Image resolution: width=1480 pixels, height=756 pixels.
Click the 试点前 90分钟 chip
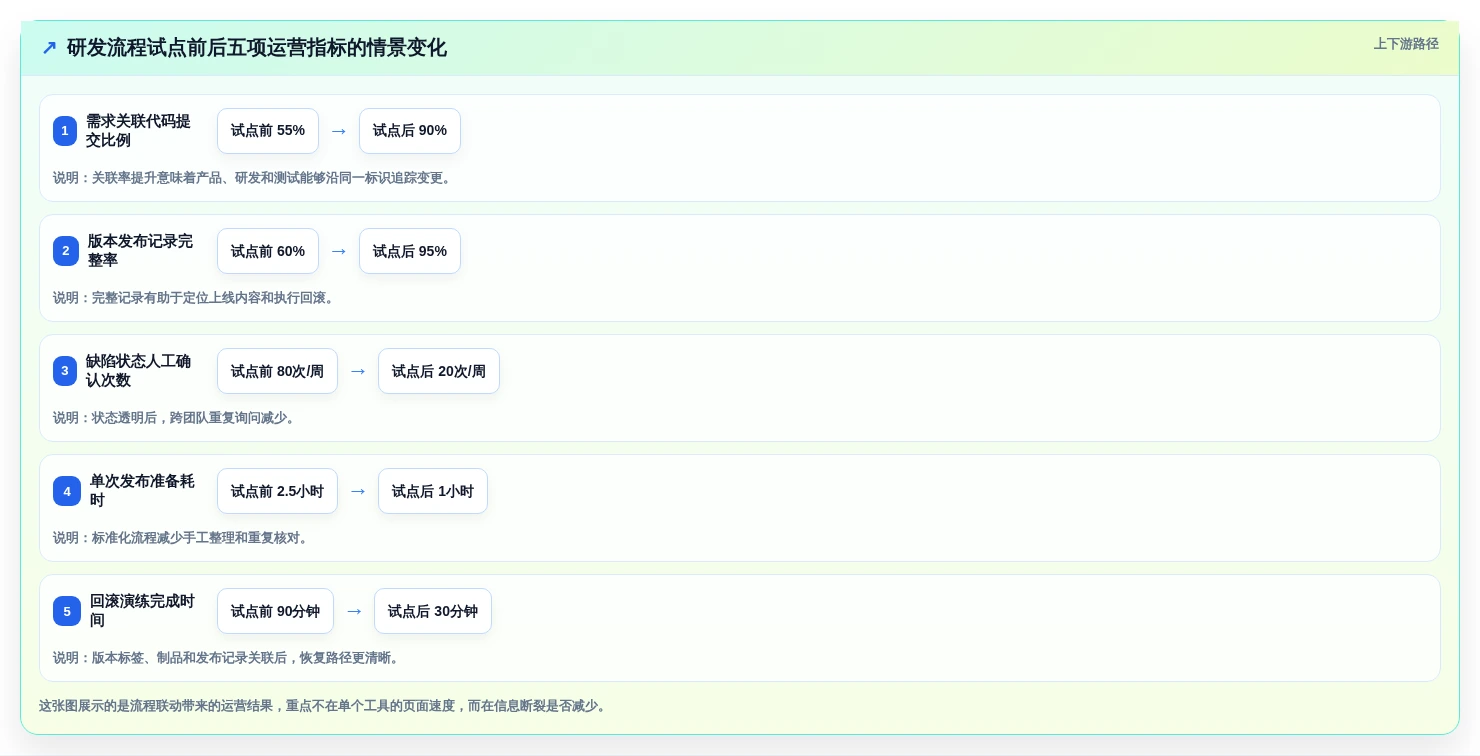pyautogui.click(x=275, y=611)
